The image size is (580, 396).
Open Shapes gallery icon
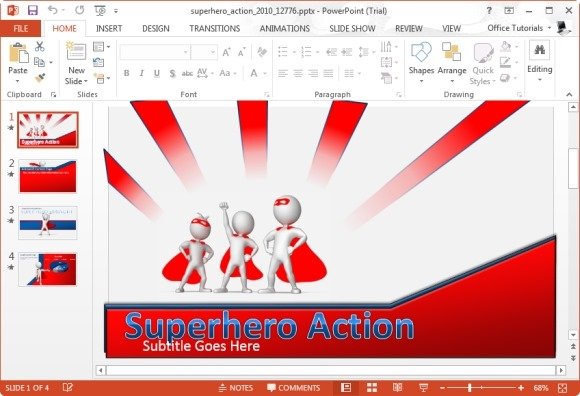click(x=421, y=52)
